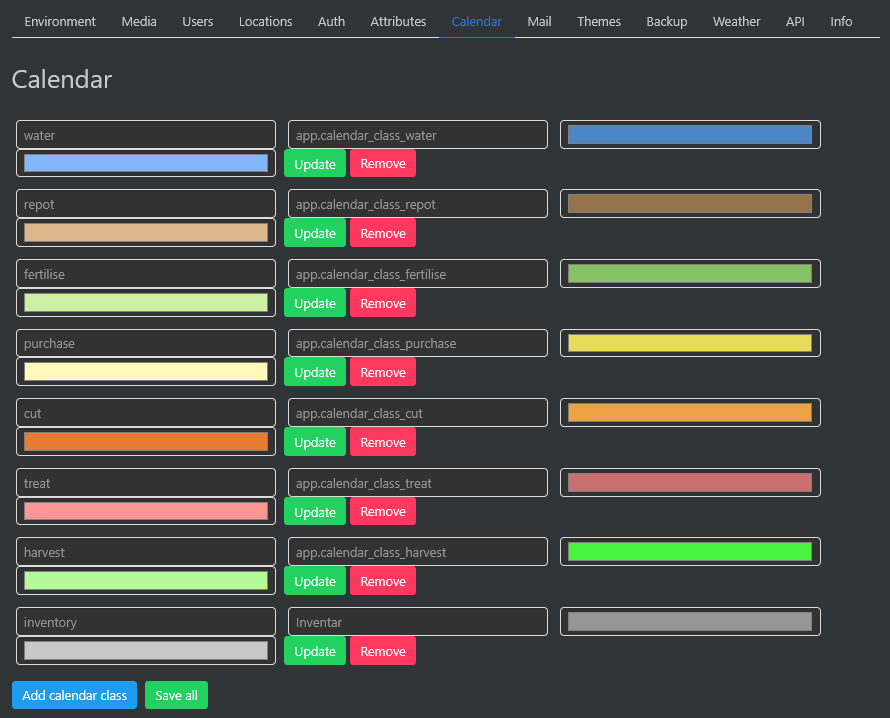Open the Info tab
The width and height of the screenshot is (890, 718).
pyautogui.click(x=840, y=21)
